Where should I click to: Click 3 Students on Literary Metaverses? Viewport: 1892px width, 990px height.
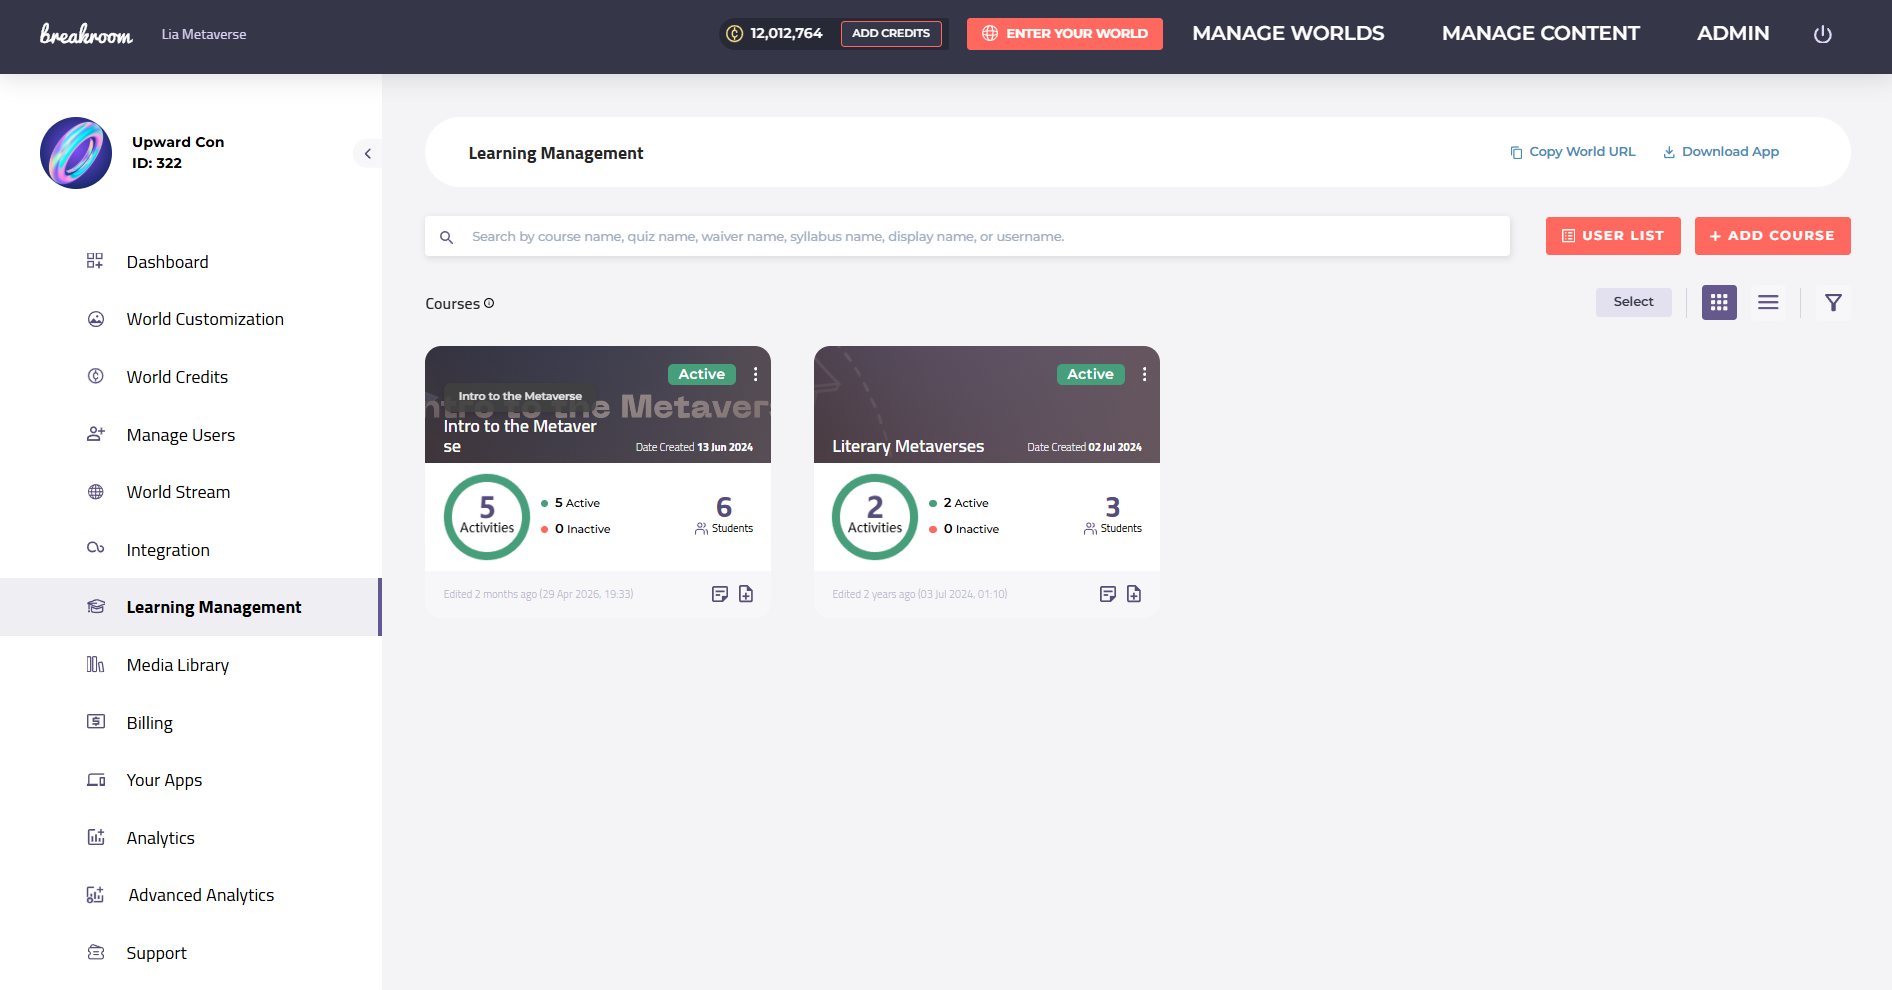click(1113, 515)
